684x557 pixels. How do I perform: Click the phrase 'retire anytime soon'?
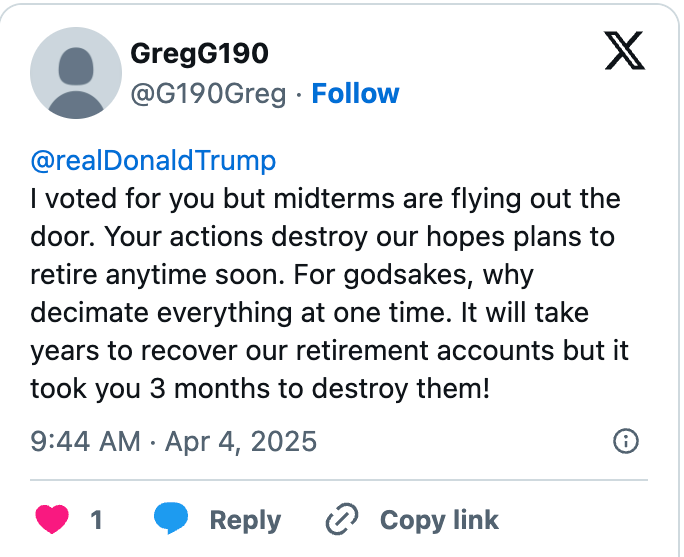155,275
